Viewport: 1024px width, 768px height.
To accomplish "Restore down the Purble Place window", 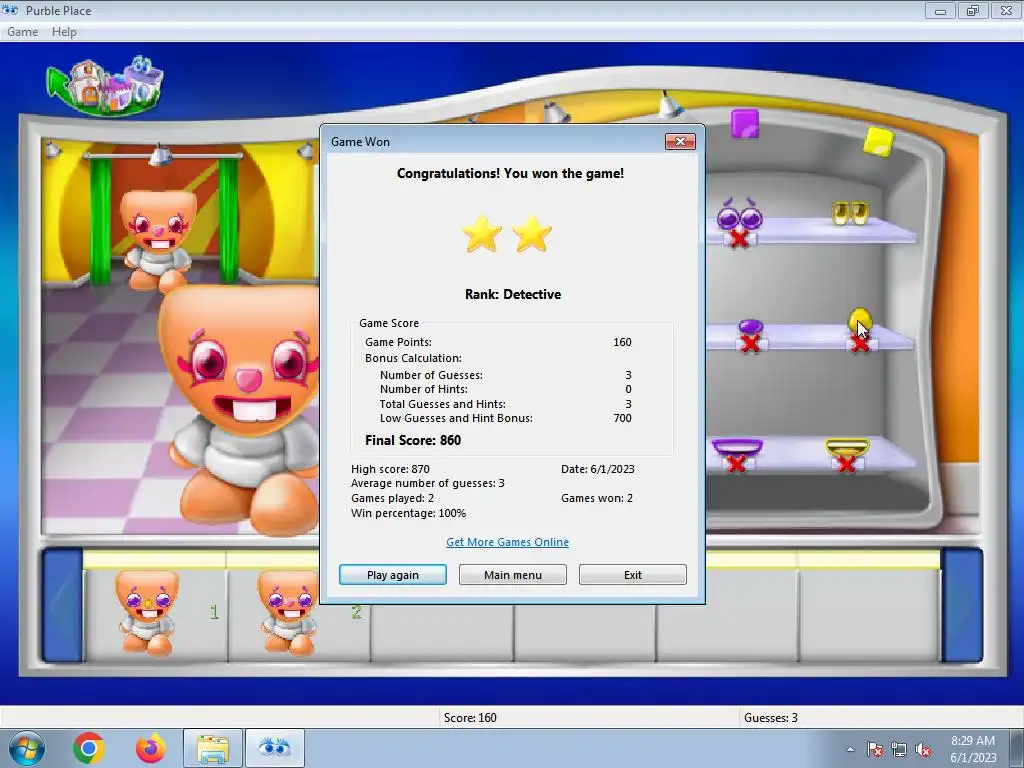I will point(973,10).
